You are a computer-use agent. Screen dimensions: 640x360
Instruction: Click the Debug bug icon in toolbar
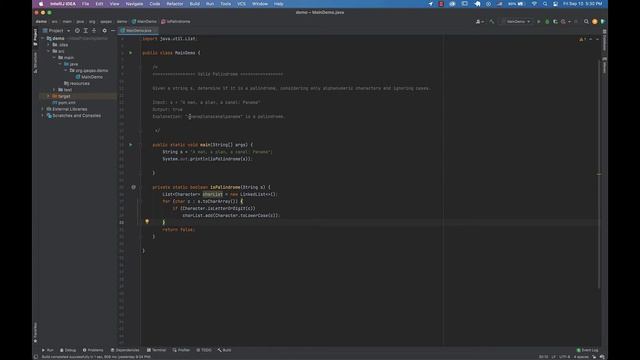pos(547,22)
